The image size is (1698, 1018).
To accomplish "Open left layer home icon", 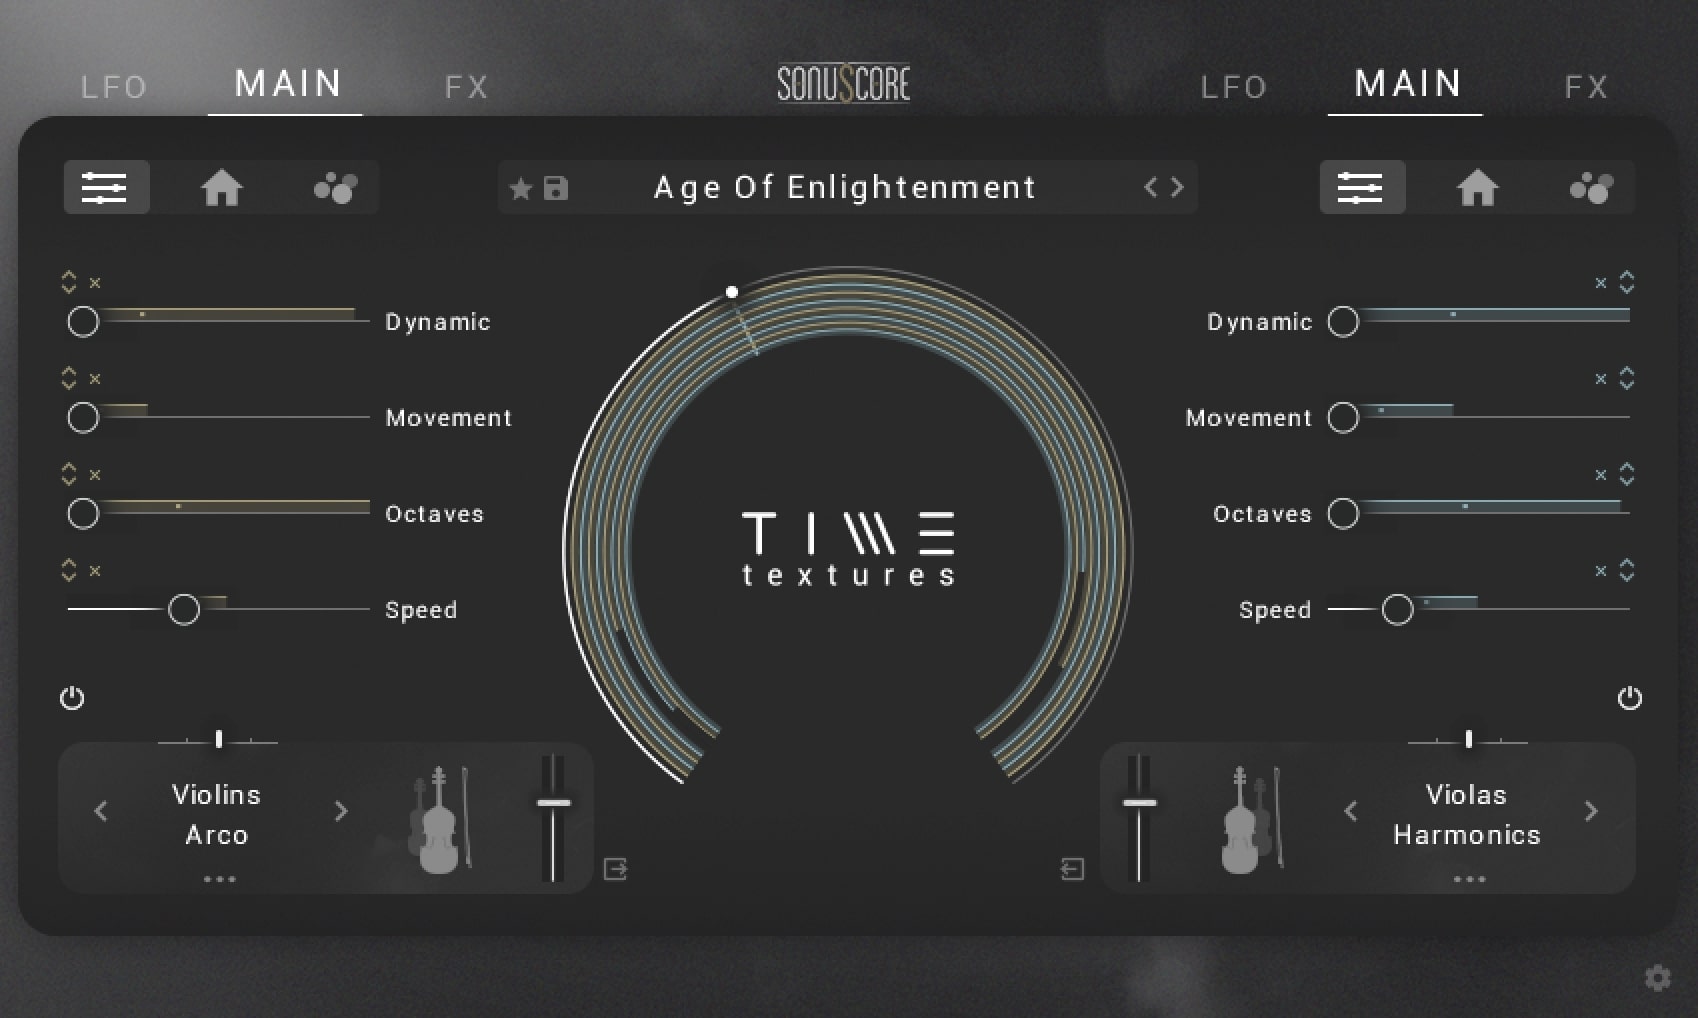I will (x=221, y=187).
